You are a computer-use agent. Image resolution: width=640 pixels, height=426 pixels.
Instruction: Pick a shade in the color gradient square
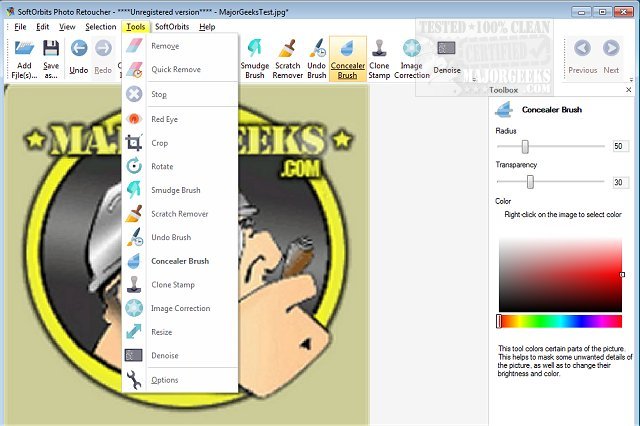(560, 275)
